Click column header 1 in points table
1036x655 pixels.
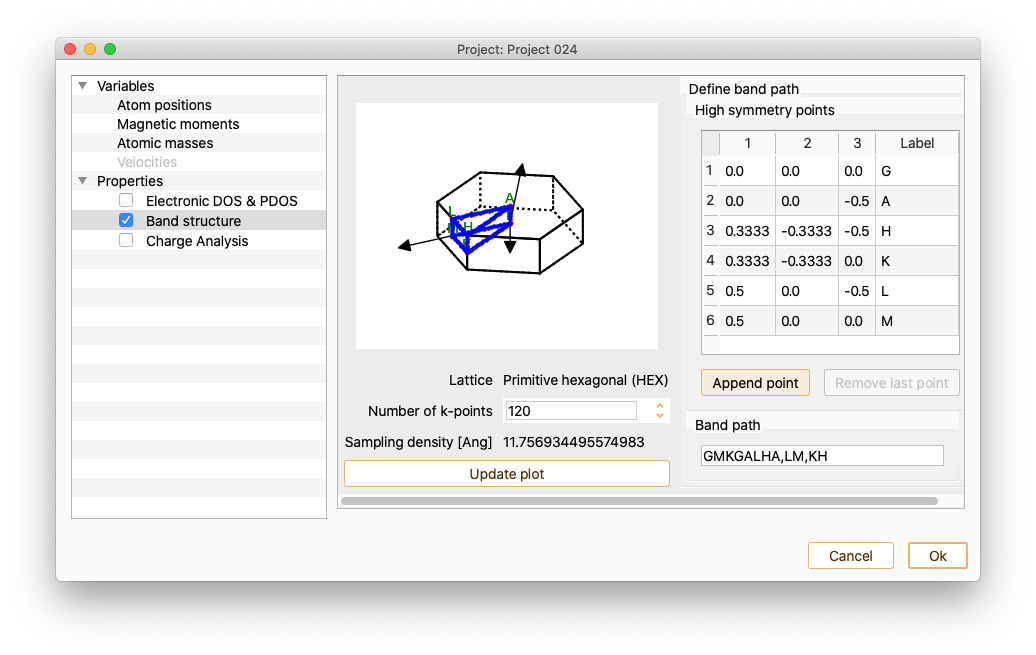[x=747, y=143]
